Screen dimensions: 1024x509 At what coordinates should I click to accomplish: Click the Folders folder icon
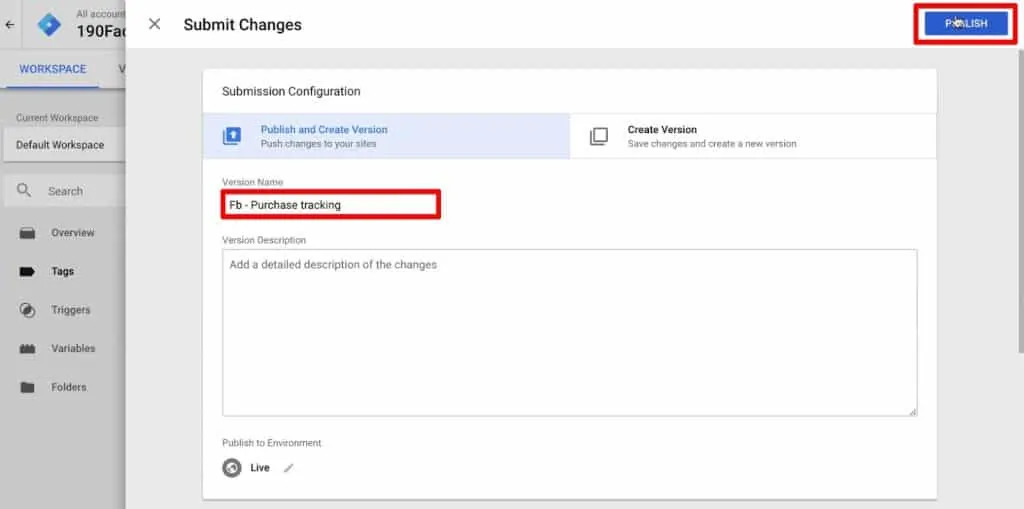[x=27, y=387]
